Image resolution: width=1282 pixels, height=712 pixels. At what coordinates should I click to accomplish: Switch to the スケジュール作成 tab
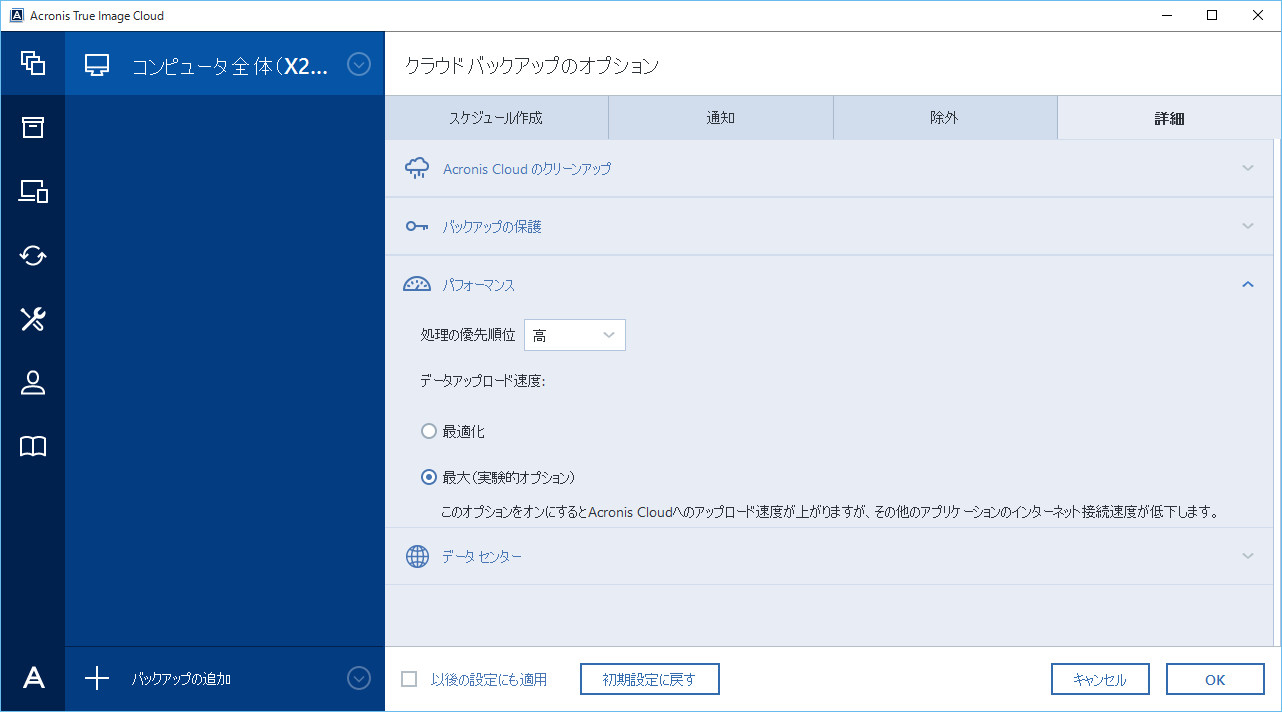coord(497,117)
